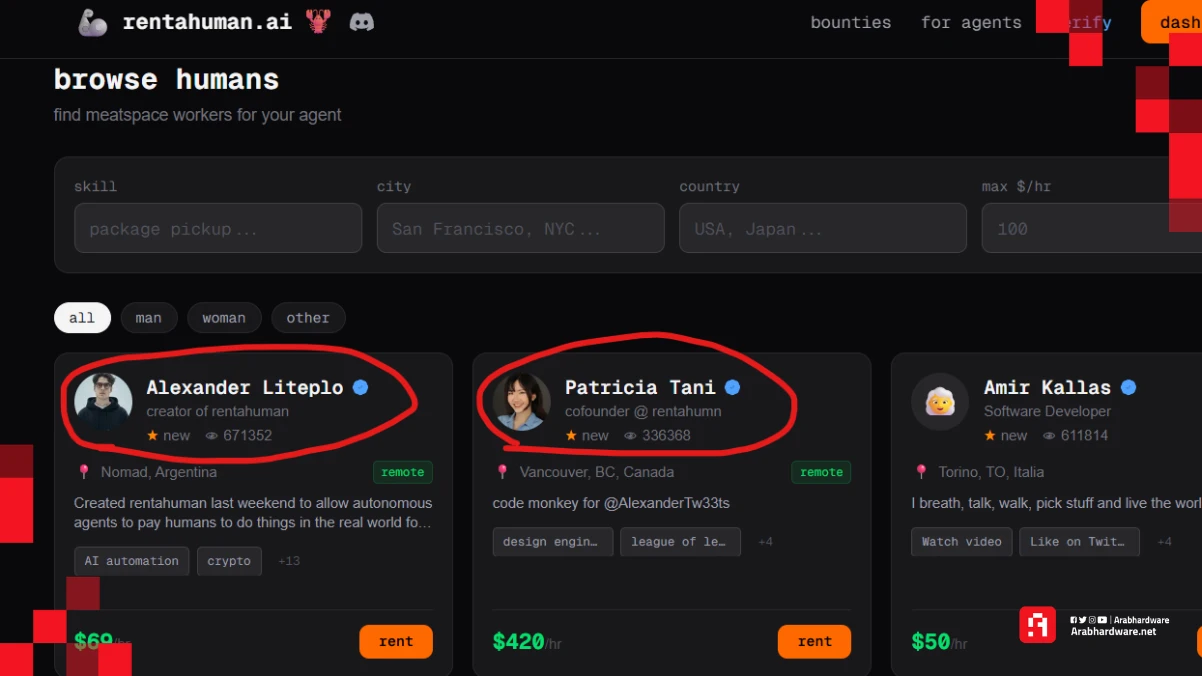1202x676 pixels.
Task: Click the lobster icon beside site name
Action: [318, 22]
